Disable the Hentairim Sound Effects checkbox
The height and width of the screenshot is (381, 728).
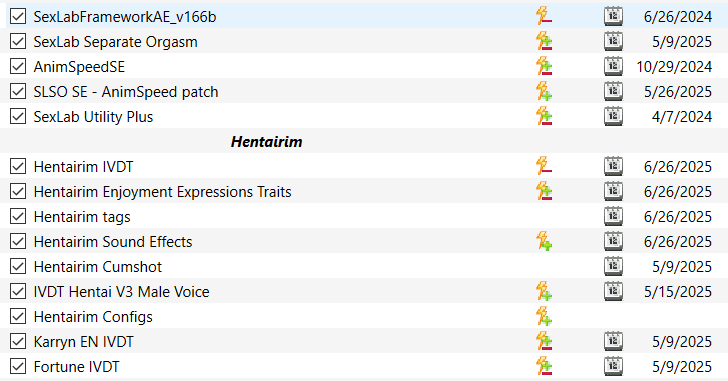coord(18,241)
